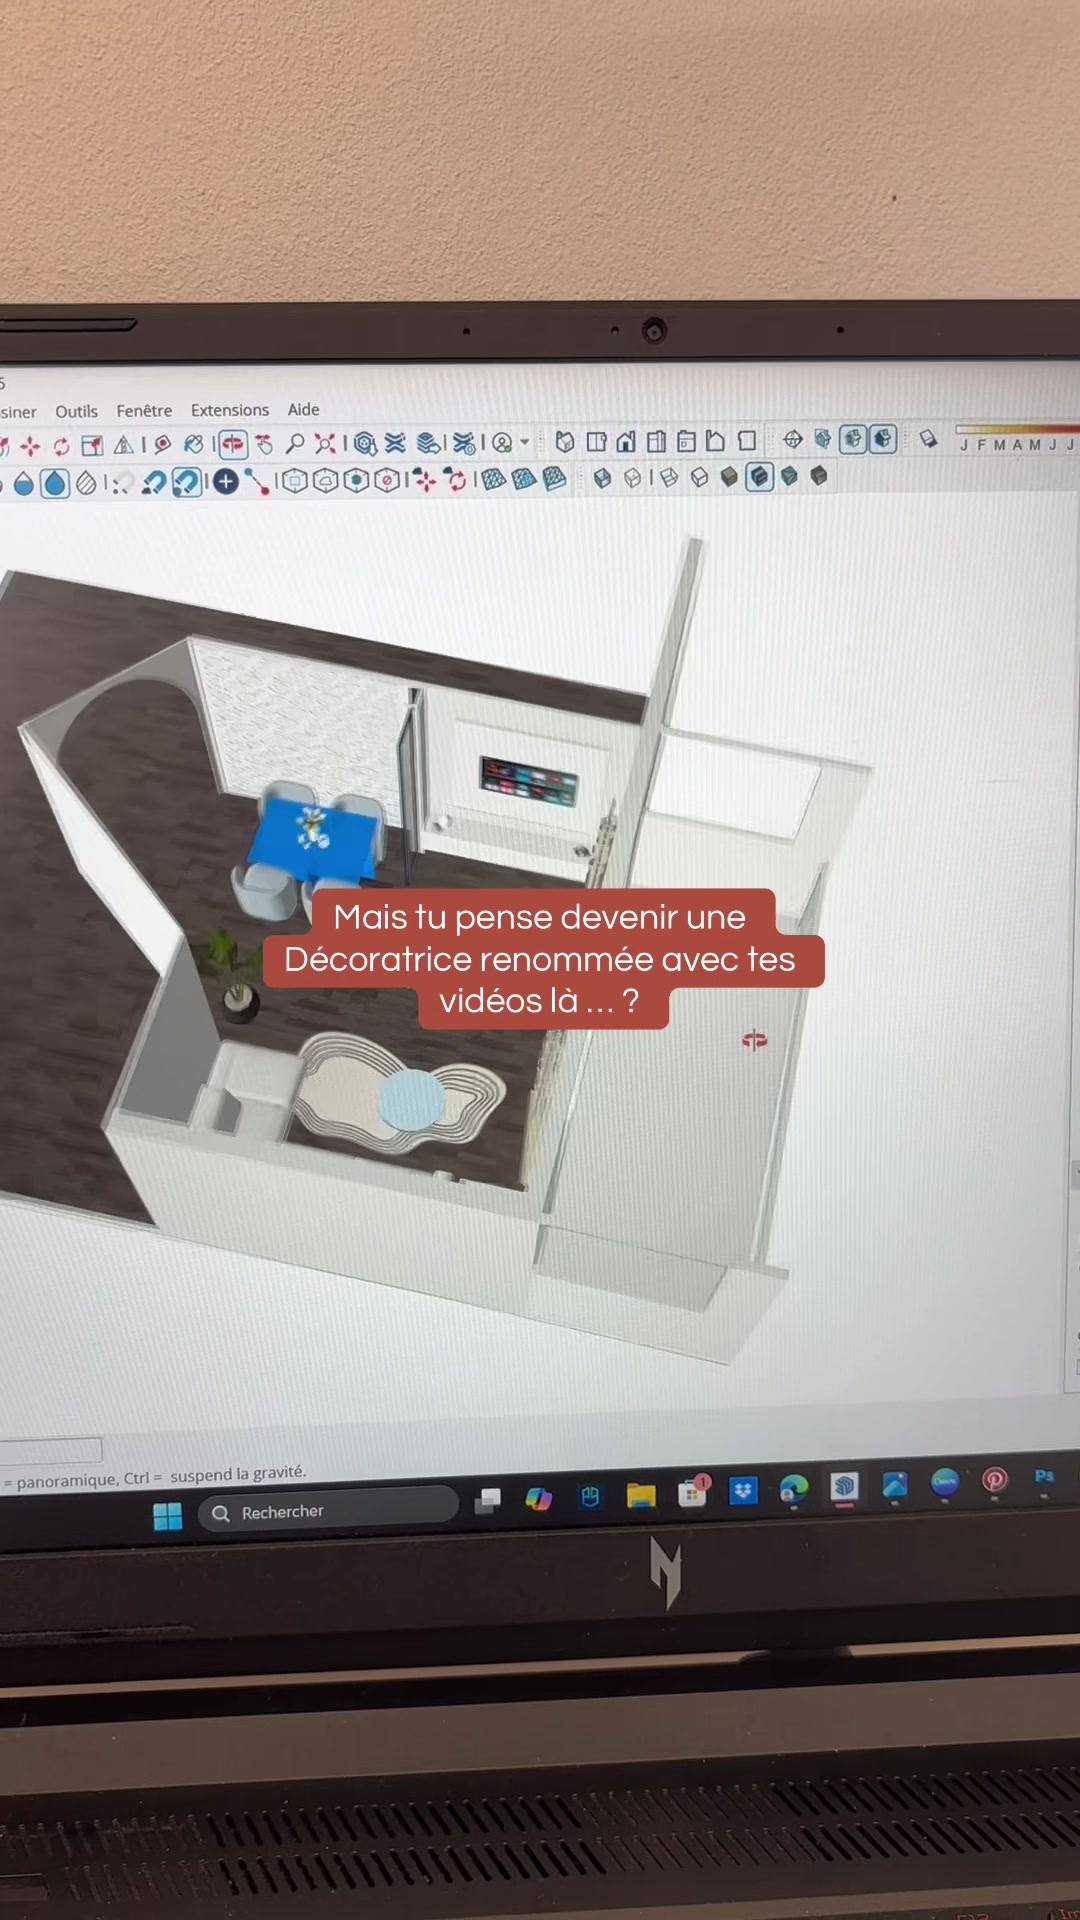Click the Zoom Extents tool
This screenshot has width=1080, height=1920.
pos(325,443)
